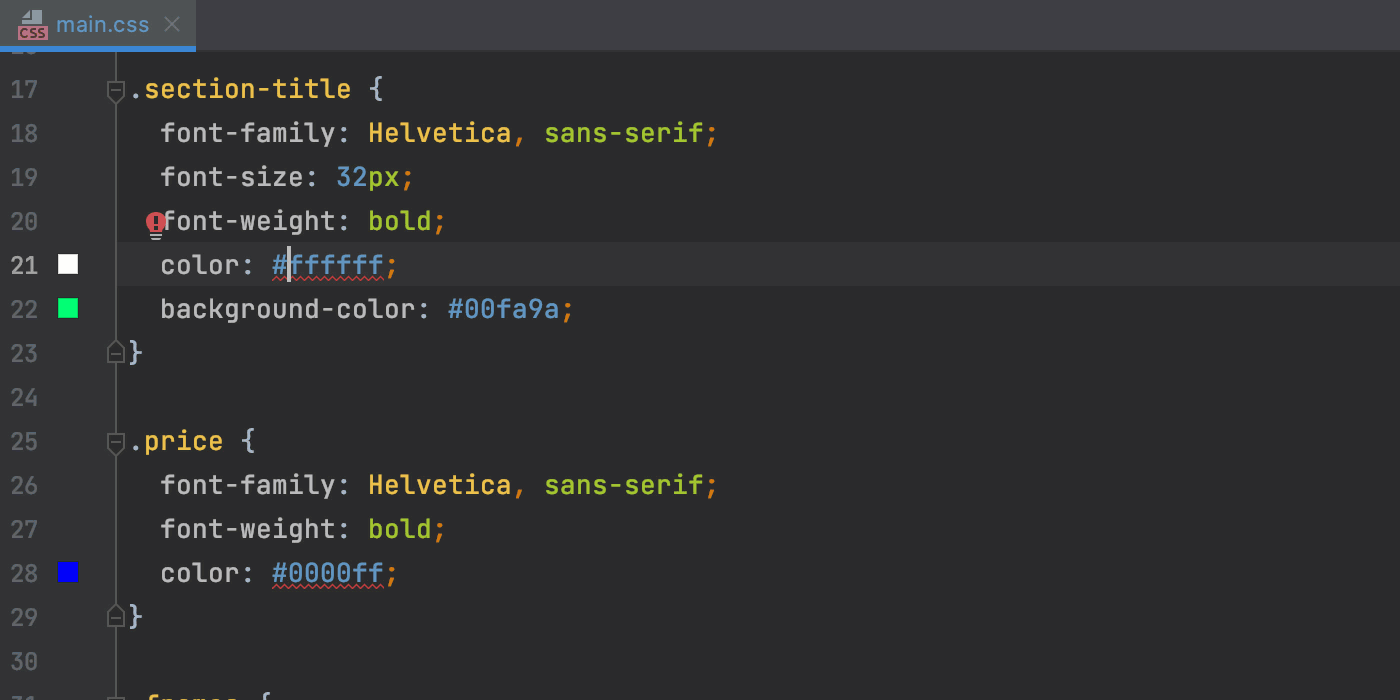
Task: Click the hex value #00fa9a on line 22
Action: 502,309
